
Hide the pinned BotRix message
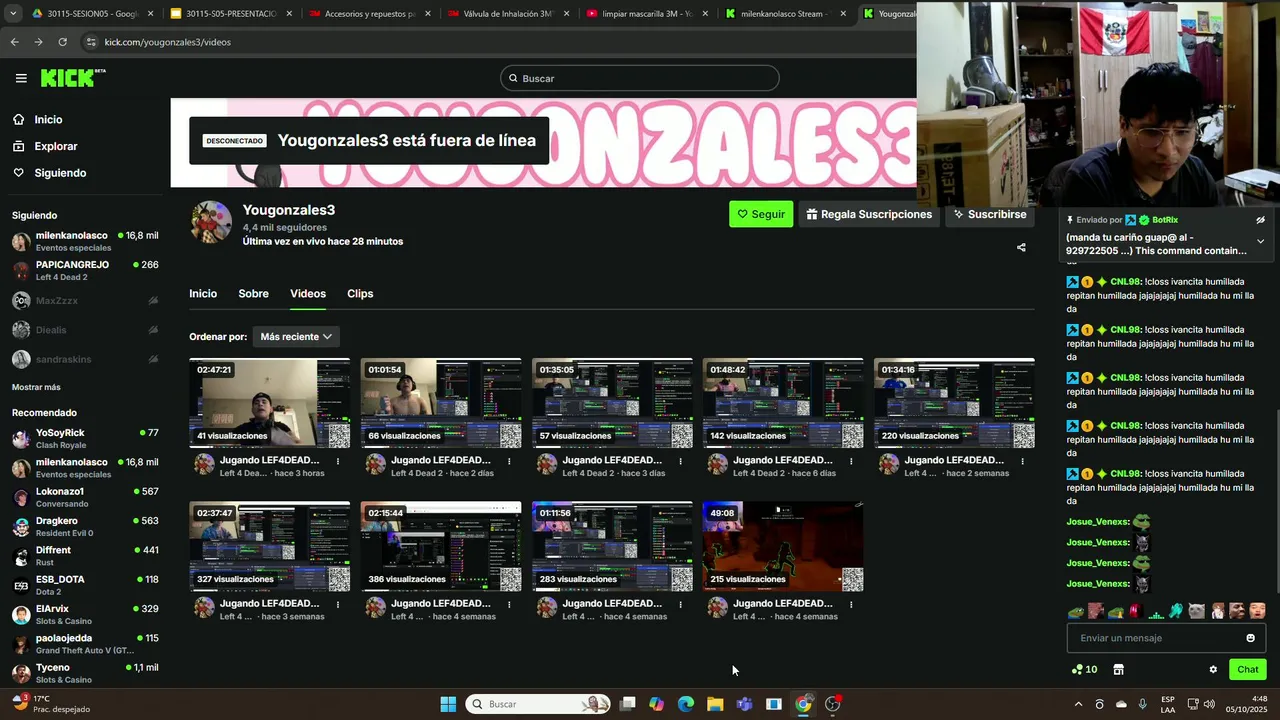(x=1260, y=220)
